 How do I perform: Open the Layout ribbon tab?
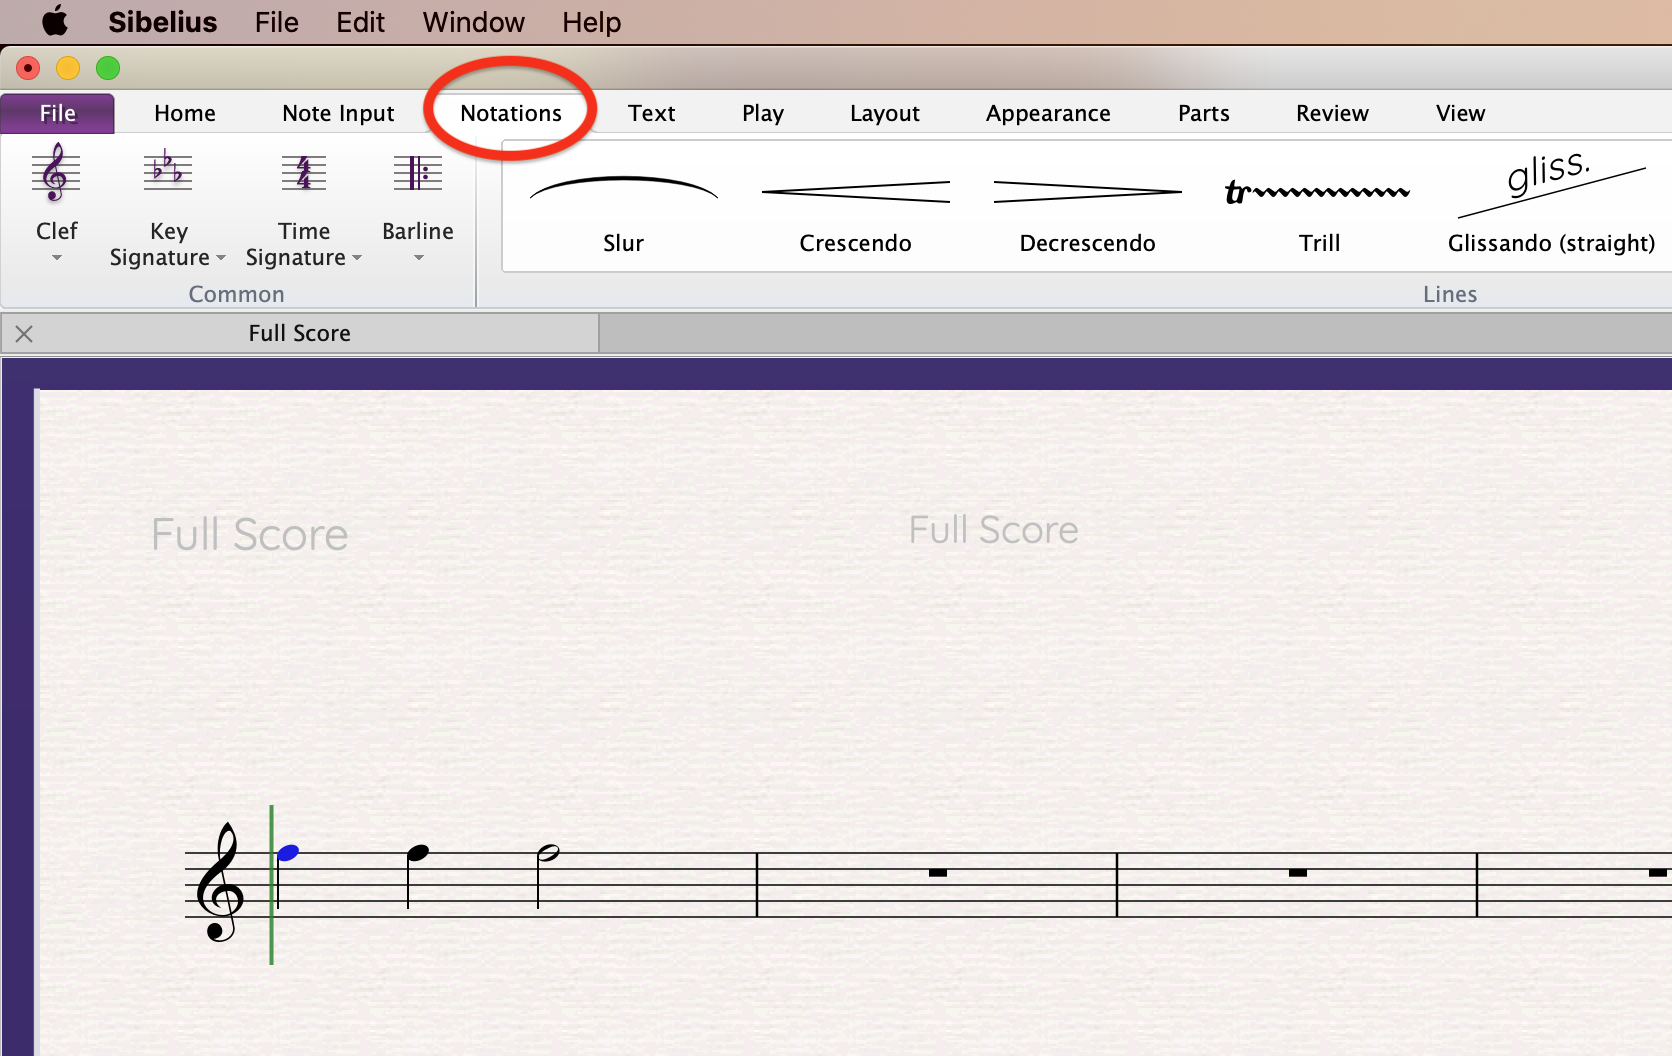coord(885,114)
